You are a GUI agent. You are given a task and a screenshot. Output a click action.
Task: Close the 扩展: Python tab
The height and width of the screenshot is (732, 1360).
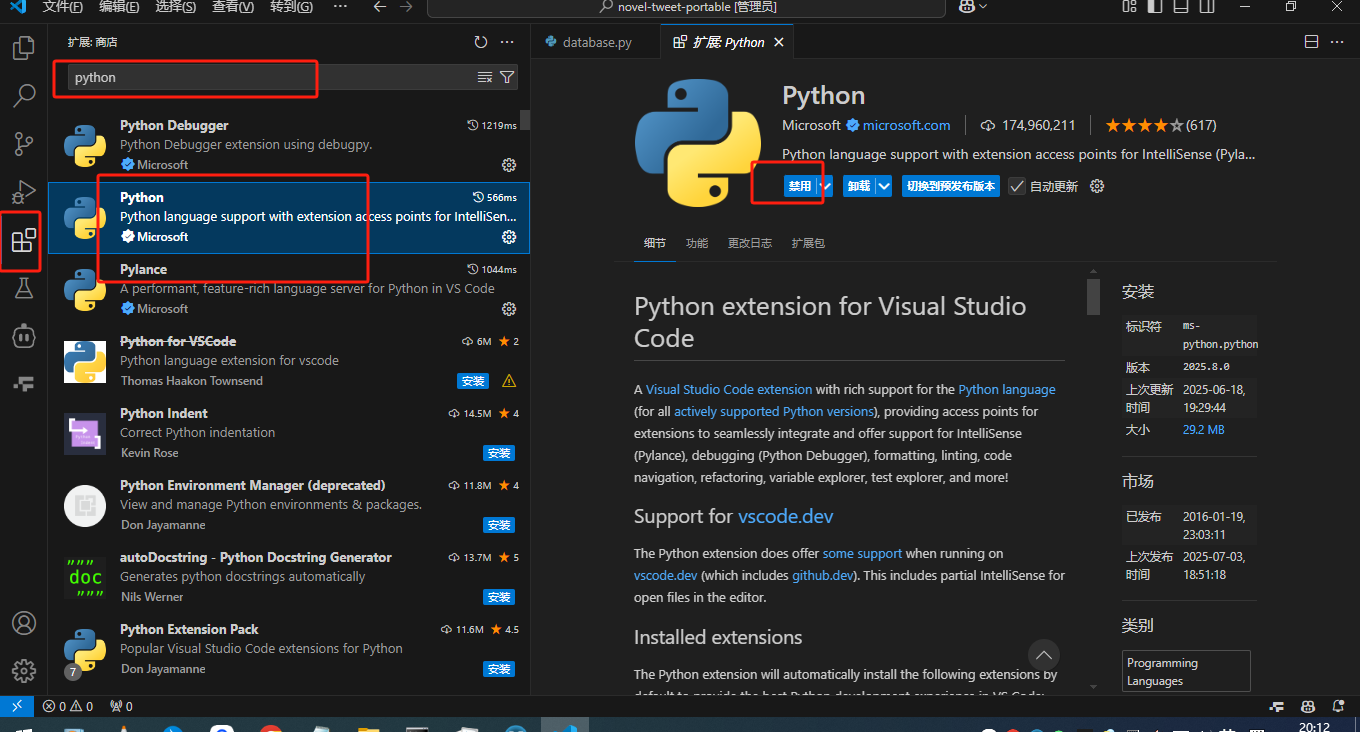tap(779, 42)
